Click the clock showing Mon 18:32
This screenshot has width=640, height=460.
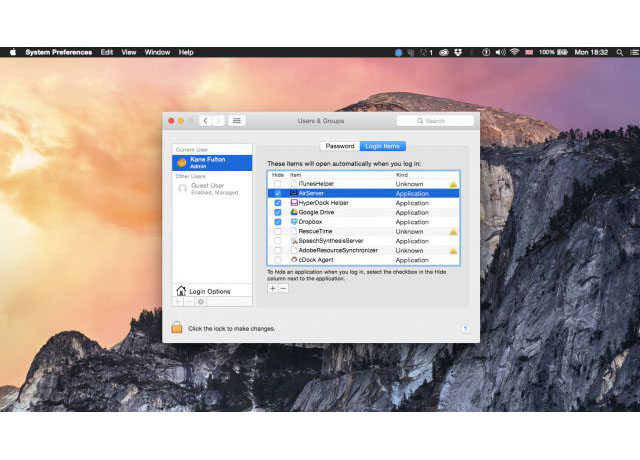tap(591, 52)
